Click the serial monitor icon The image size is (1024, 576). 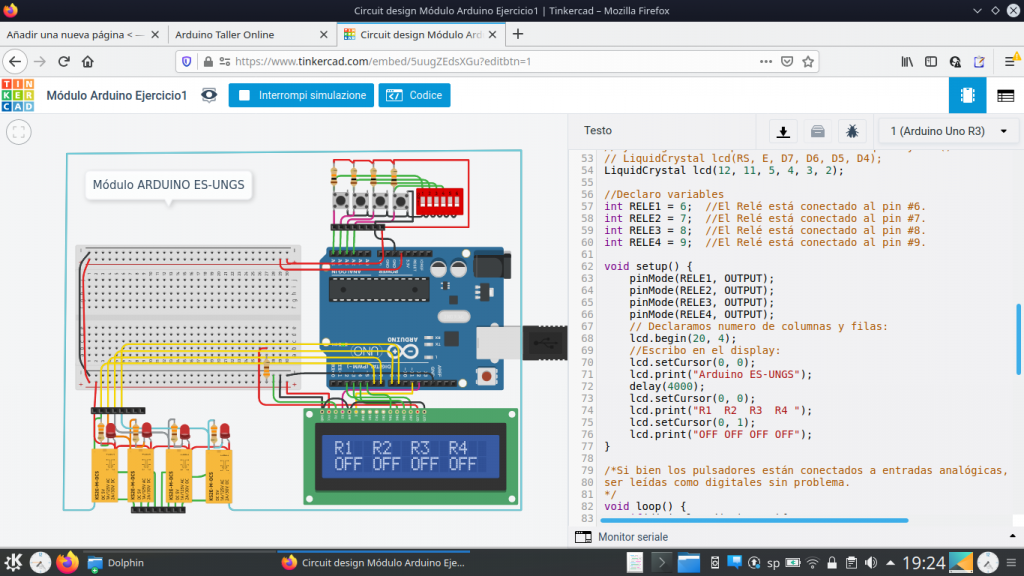[x=583, y=537]
